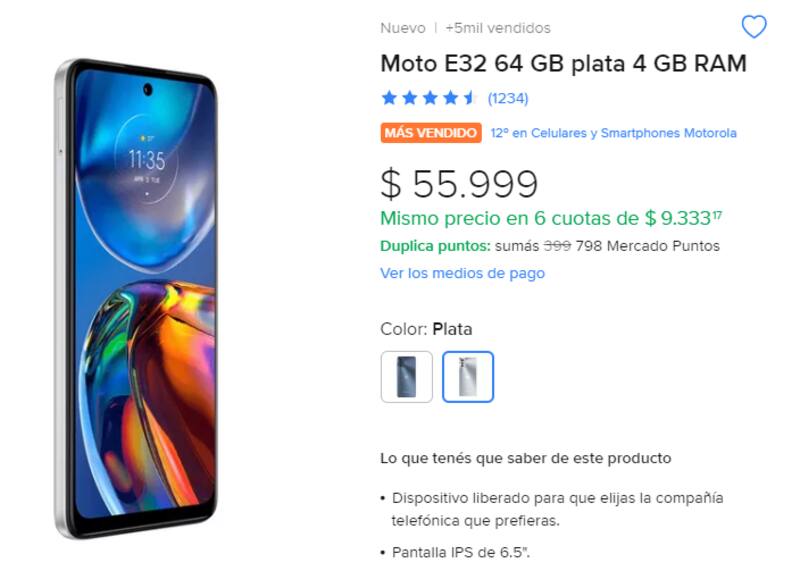Click the third blue rating star
Image resolution: width=800 pixels, height=571 pixels.
tap(430, 98)
